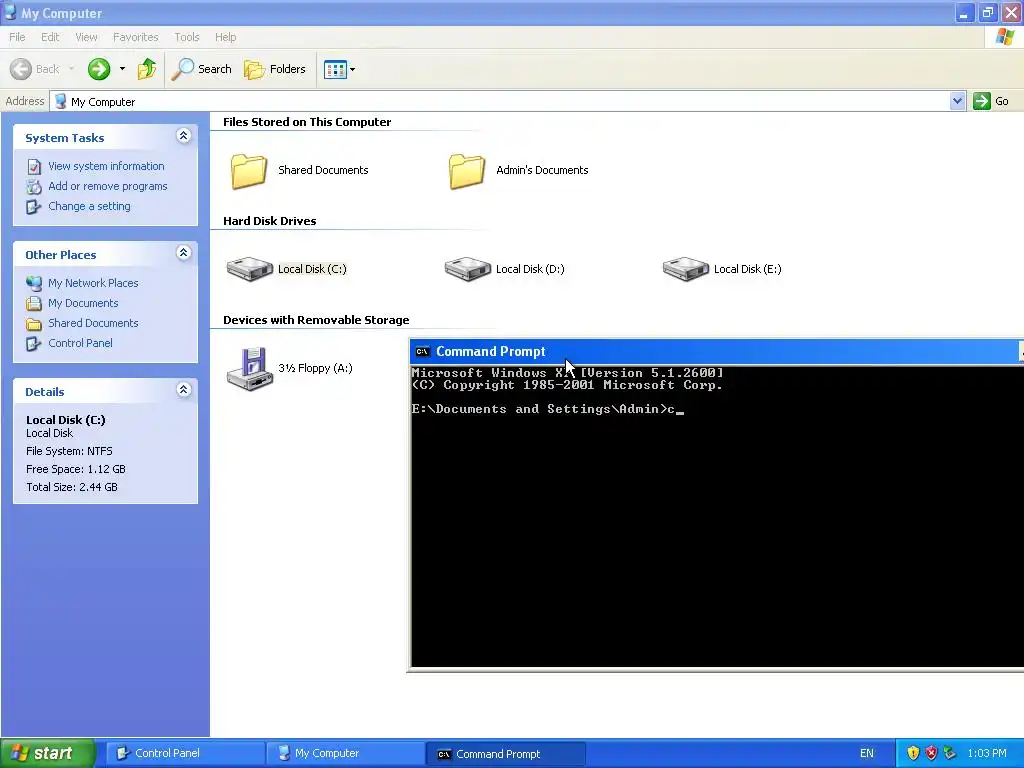This screenshot has height=768, width=1024.
Task: Click "File System: NTFS" detail text
Action: pyautogui.click(x=69, y=451)
